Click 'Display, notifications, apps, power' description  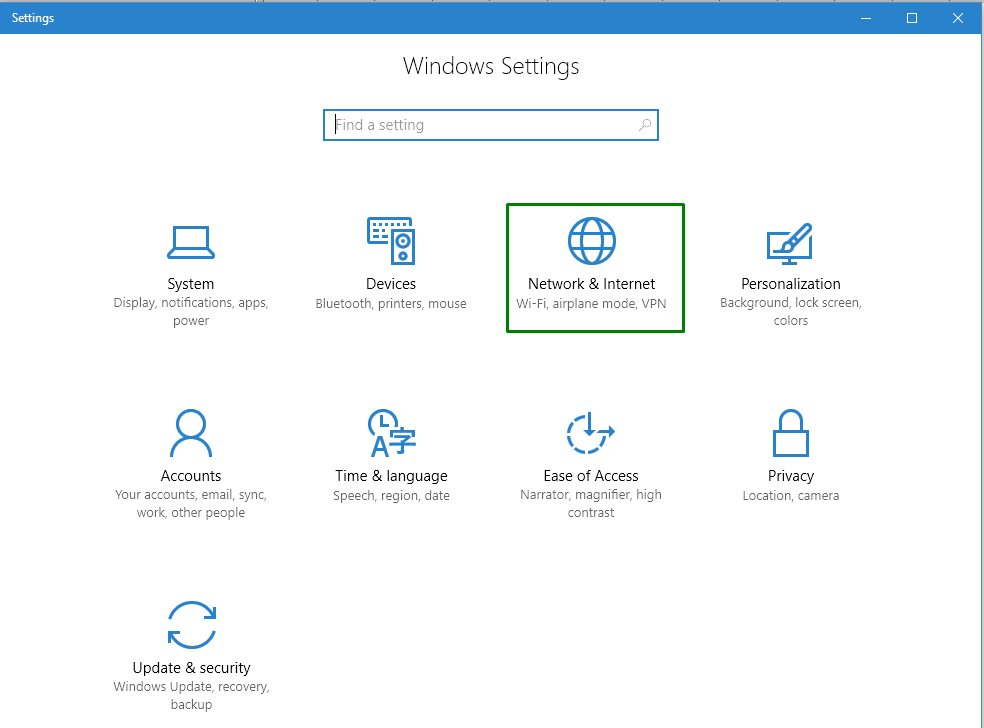pos(191,311)
